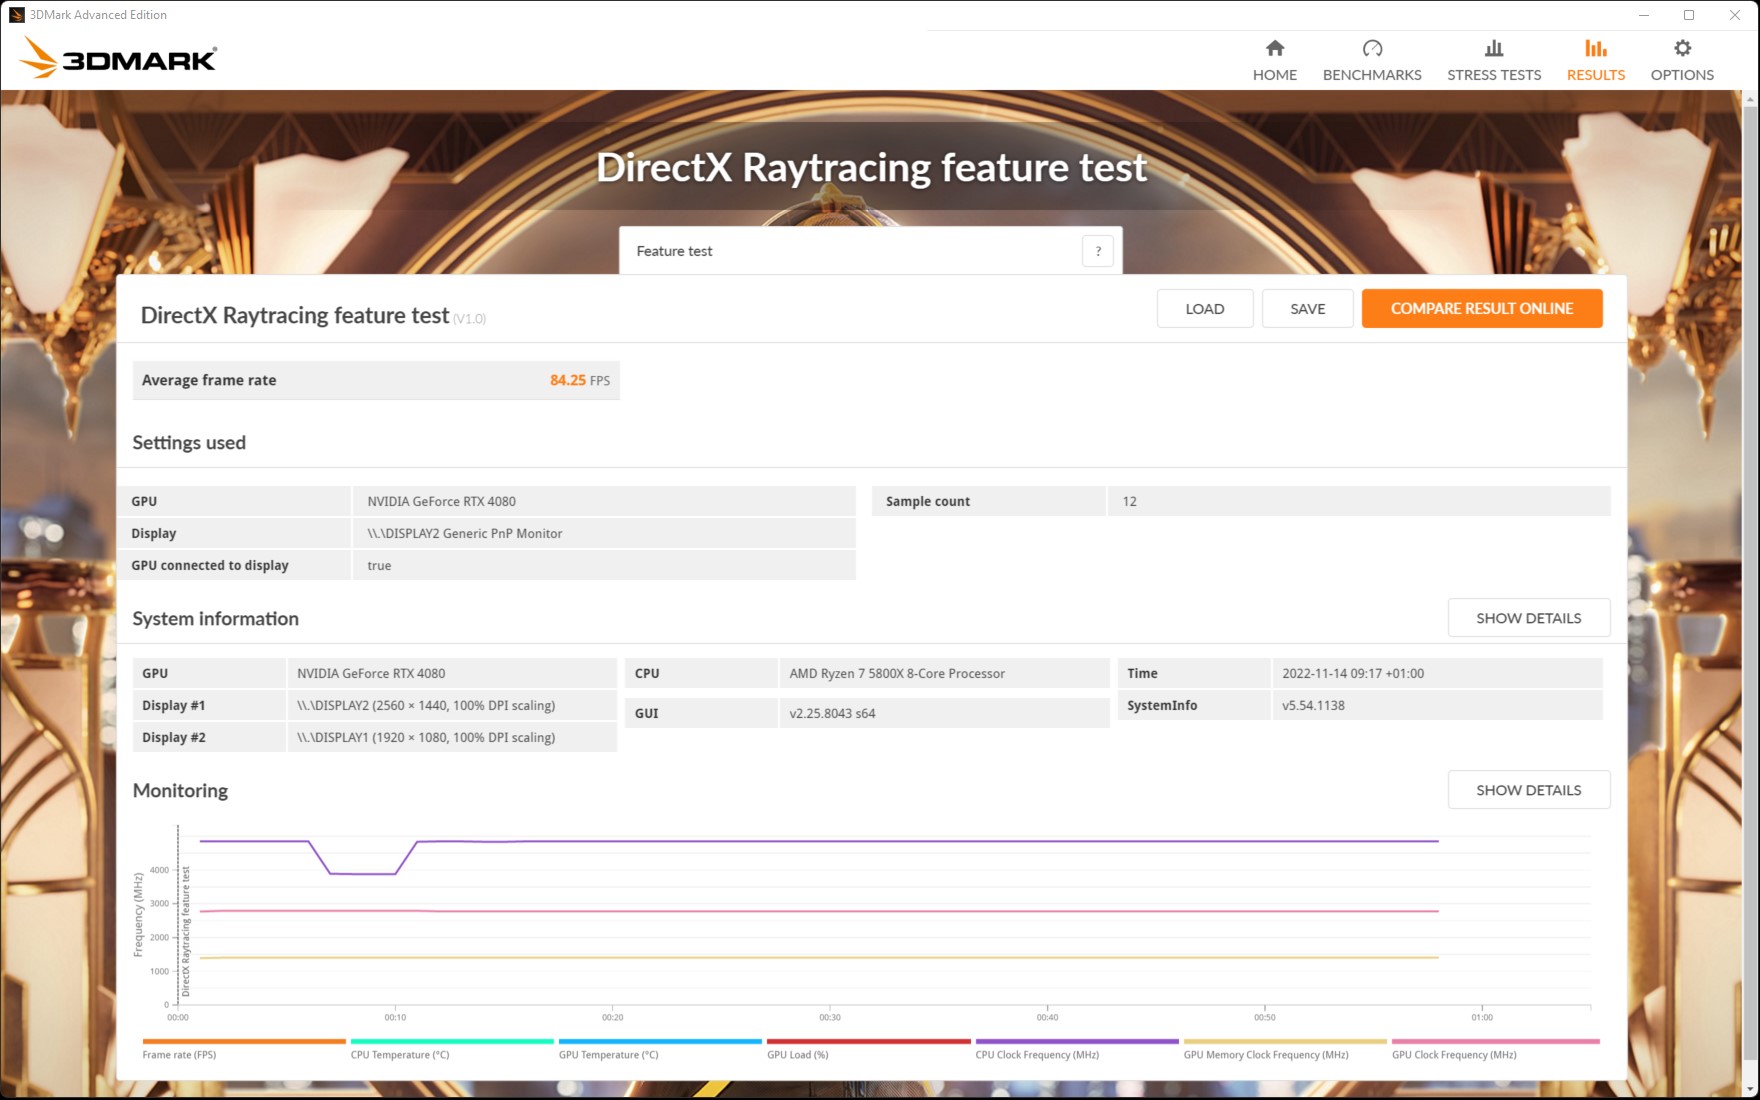Click the GUI v2.25.8043 s64 value
Screen dimensions: 1760x1100
tap(832, 713)
